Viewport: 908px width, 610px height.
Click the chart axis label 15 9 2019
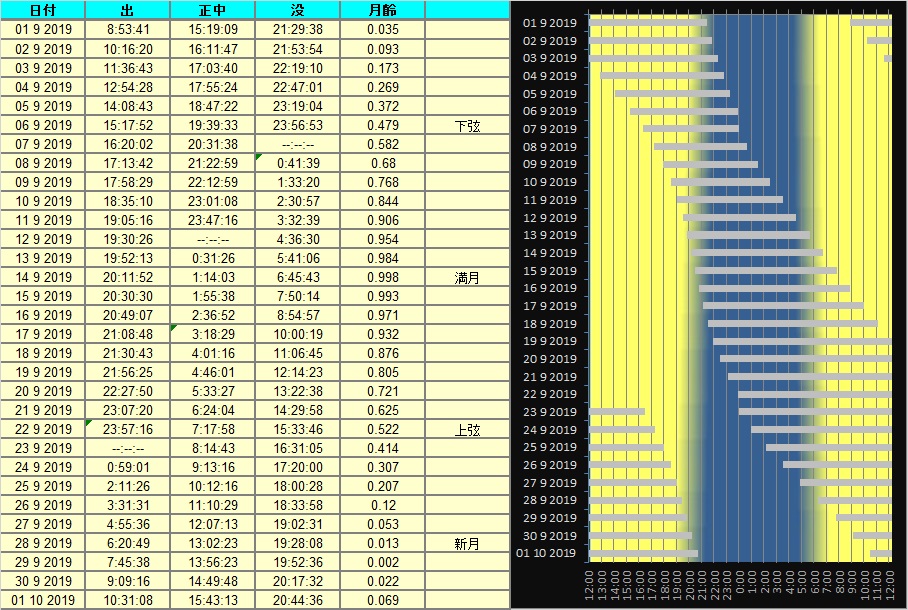pos(550,271)
